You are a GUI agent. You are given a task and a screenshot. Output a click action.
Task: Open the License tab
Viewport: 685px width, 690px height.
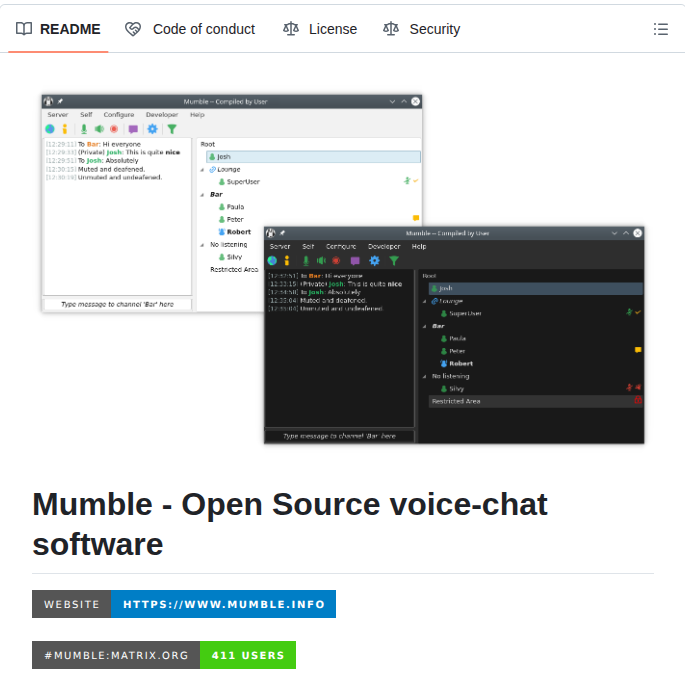point(320,29)
